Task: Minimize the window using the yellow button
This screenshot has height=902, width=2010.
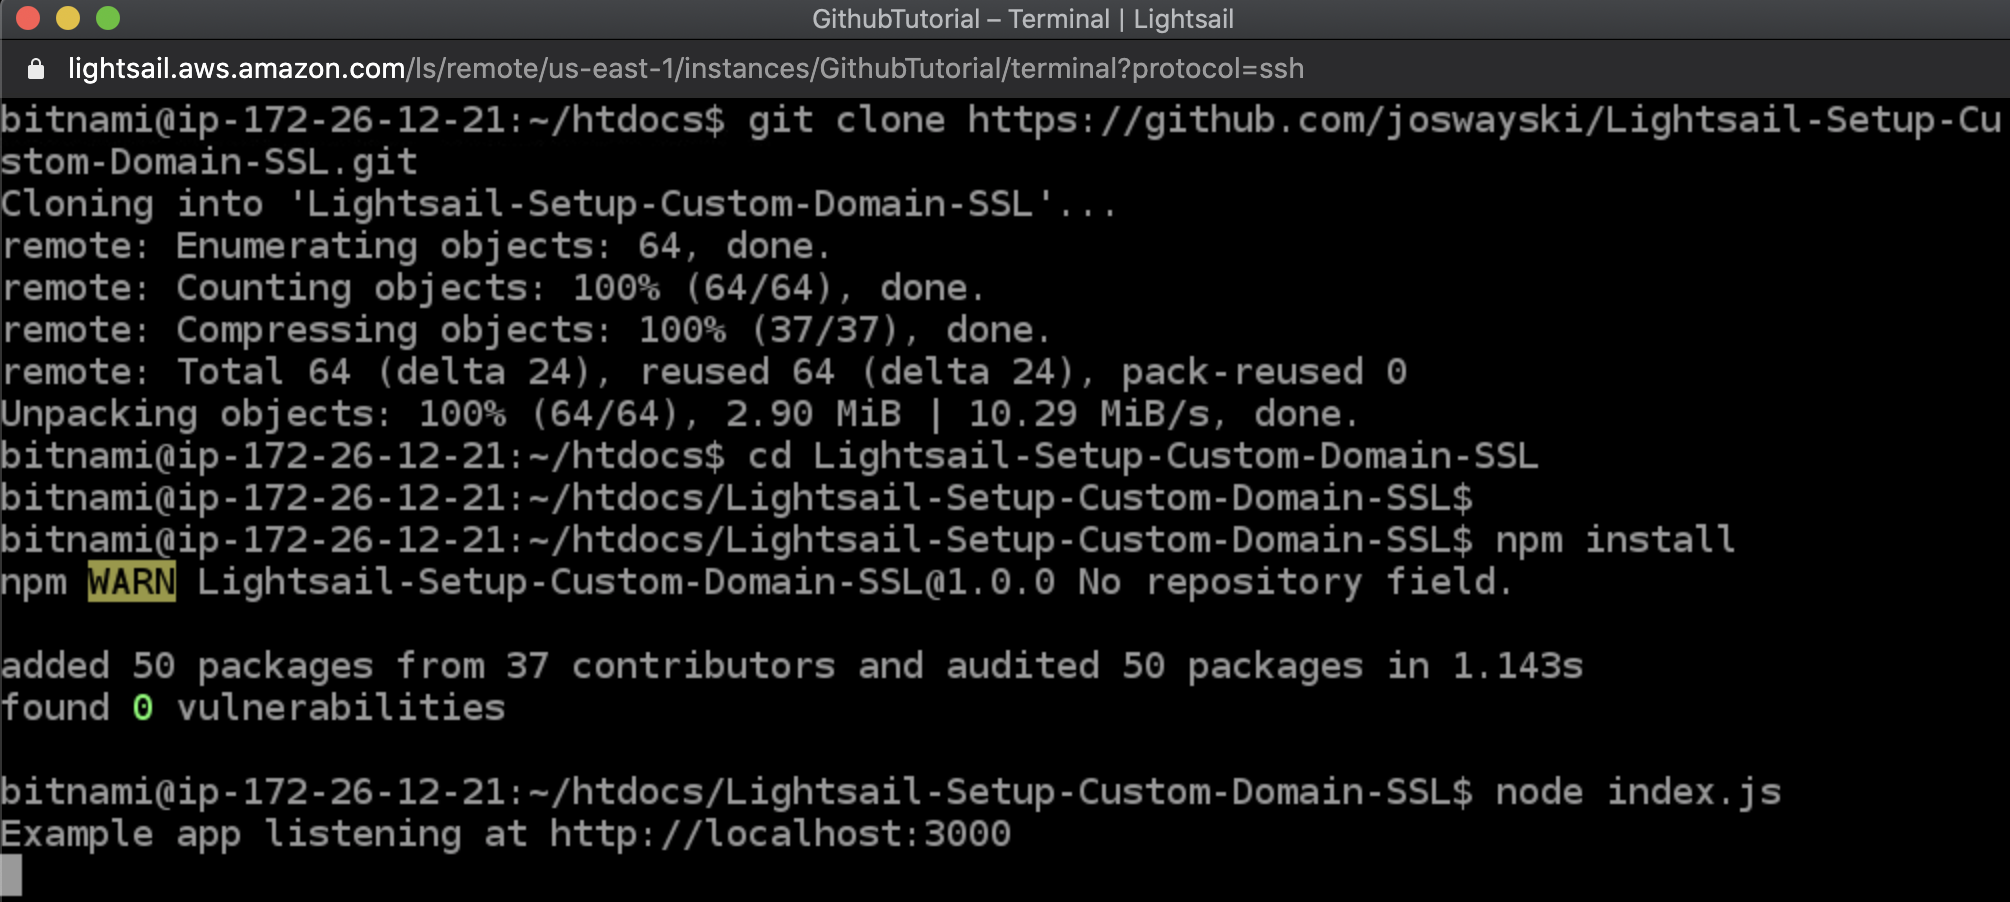Action: pos(68,18)
